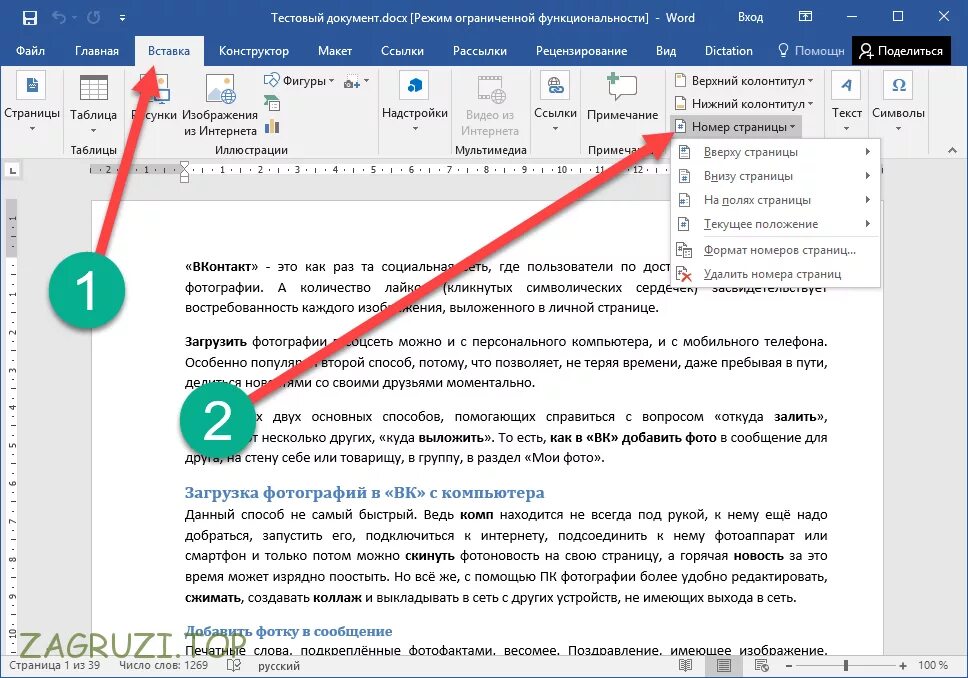
Task: Open Ribbon Display Options icon
Action: point(805,17)
